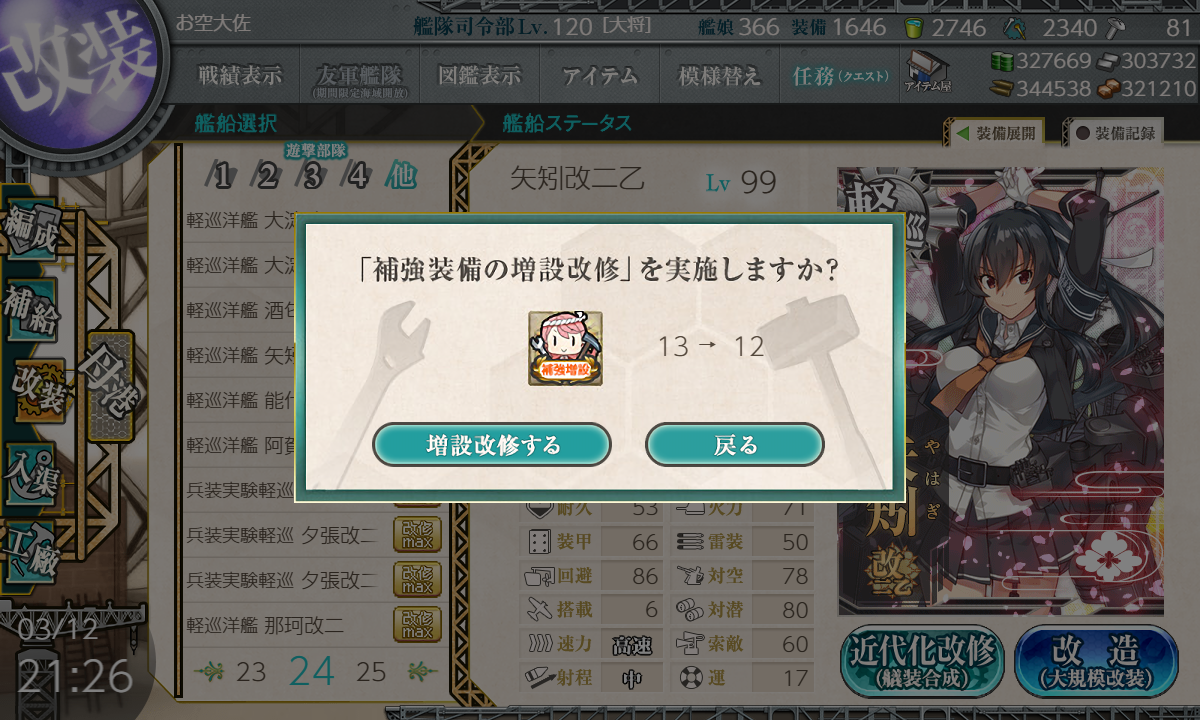
Task: Open the 戦績表示 menu
Action: 239,76
